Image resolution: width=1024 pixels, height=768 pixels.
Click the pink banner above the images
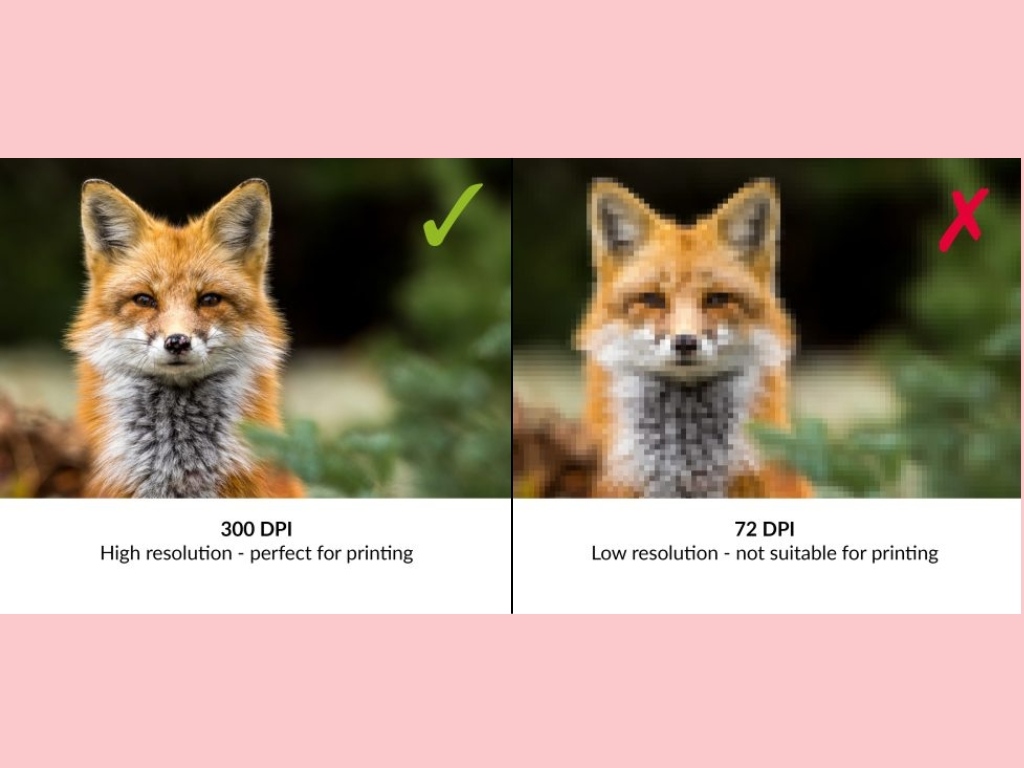pos(512,78)
